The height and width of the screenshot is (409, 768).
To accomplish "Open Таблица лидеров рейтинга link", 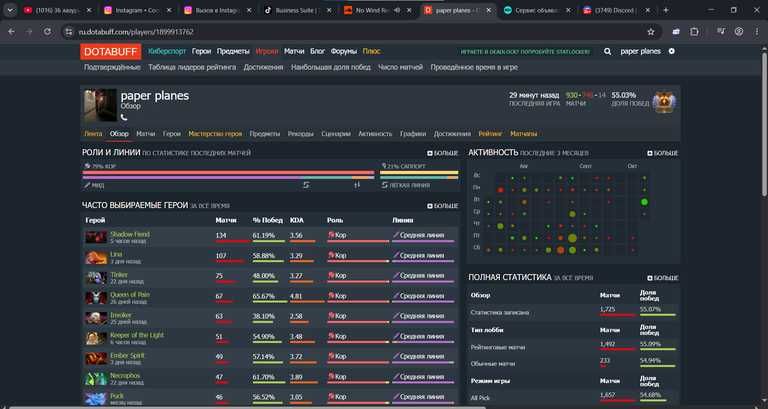I will coord(192,67).
